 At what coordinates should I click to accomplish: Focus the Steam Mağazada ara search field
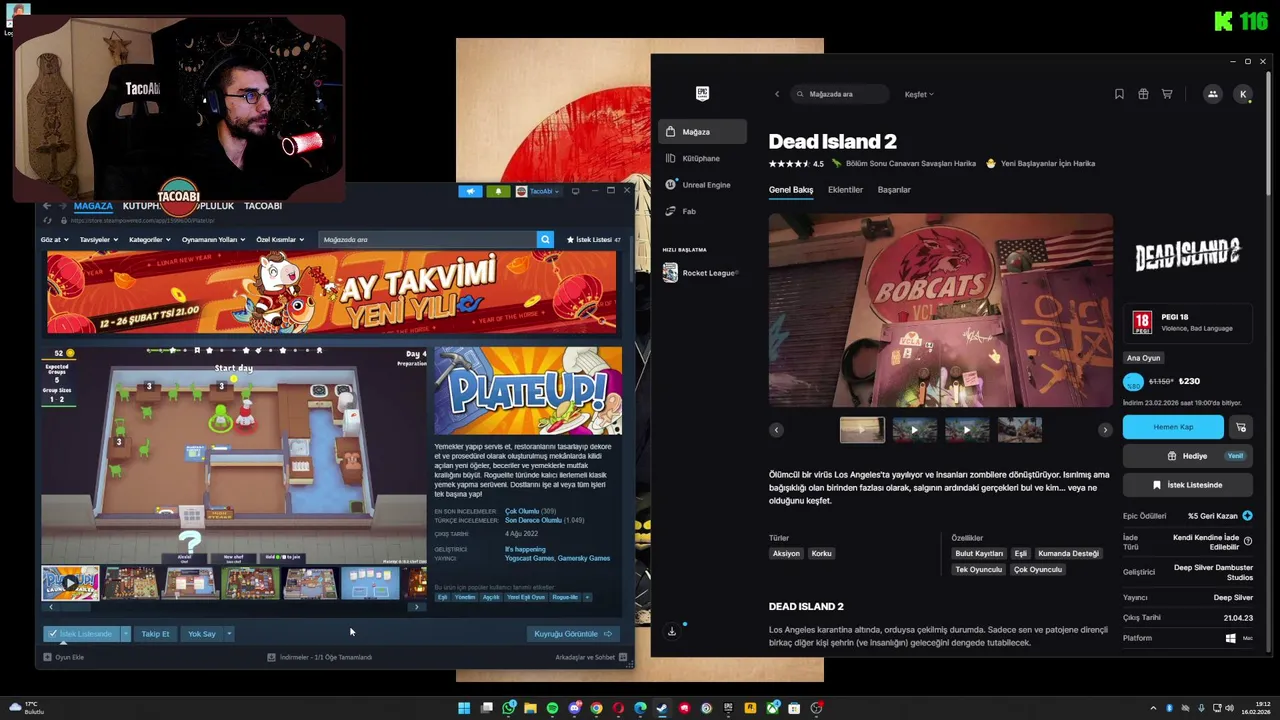tap(427, 240)
